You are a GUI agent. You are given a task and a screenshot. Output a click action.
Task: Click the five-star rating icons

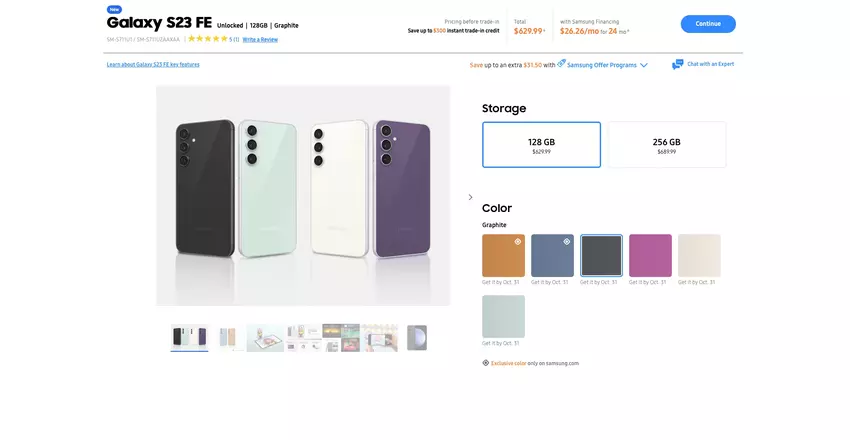[x=208, y=39]
